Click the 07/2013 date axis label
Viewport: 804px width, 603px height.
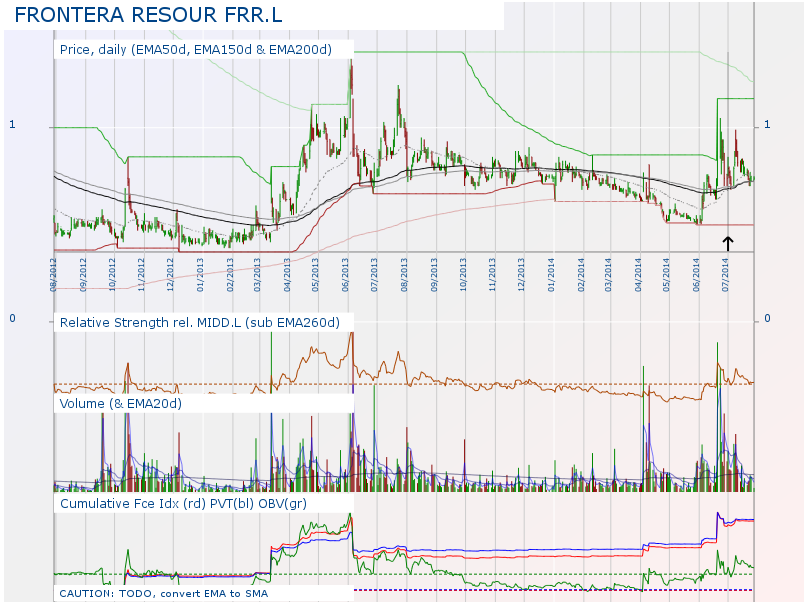point(374,275)
